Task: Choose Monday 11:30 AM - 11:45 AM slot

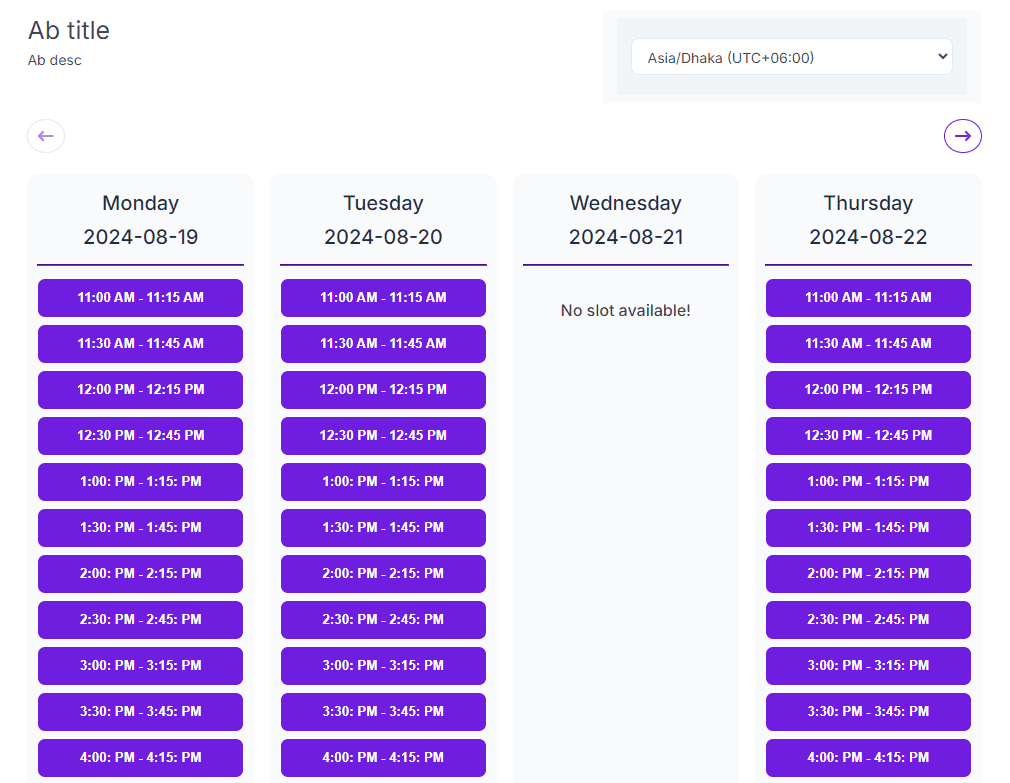Action: pos(140,344)
